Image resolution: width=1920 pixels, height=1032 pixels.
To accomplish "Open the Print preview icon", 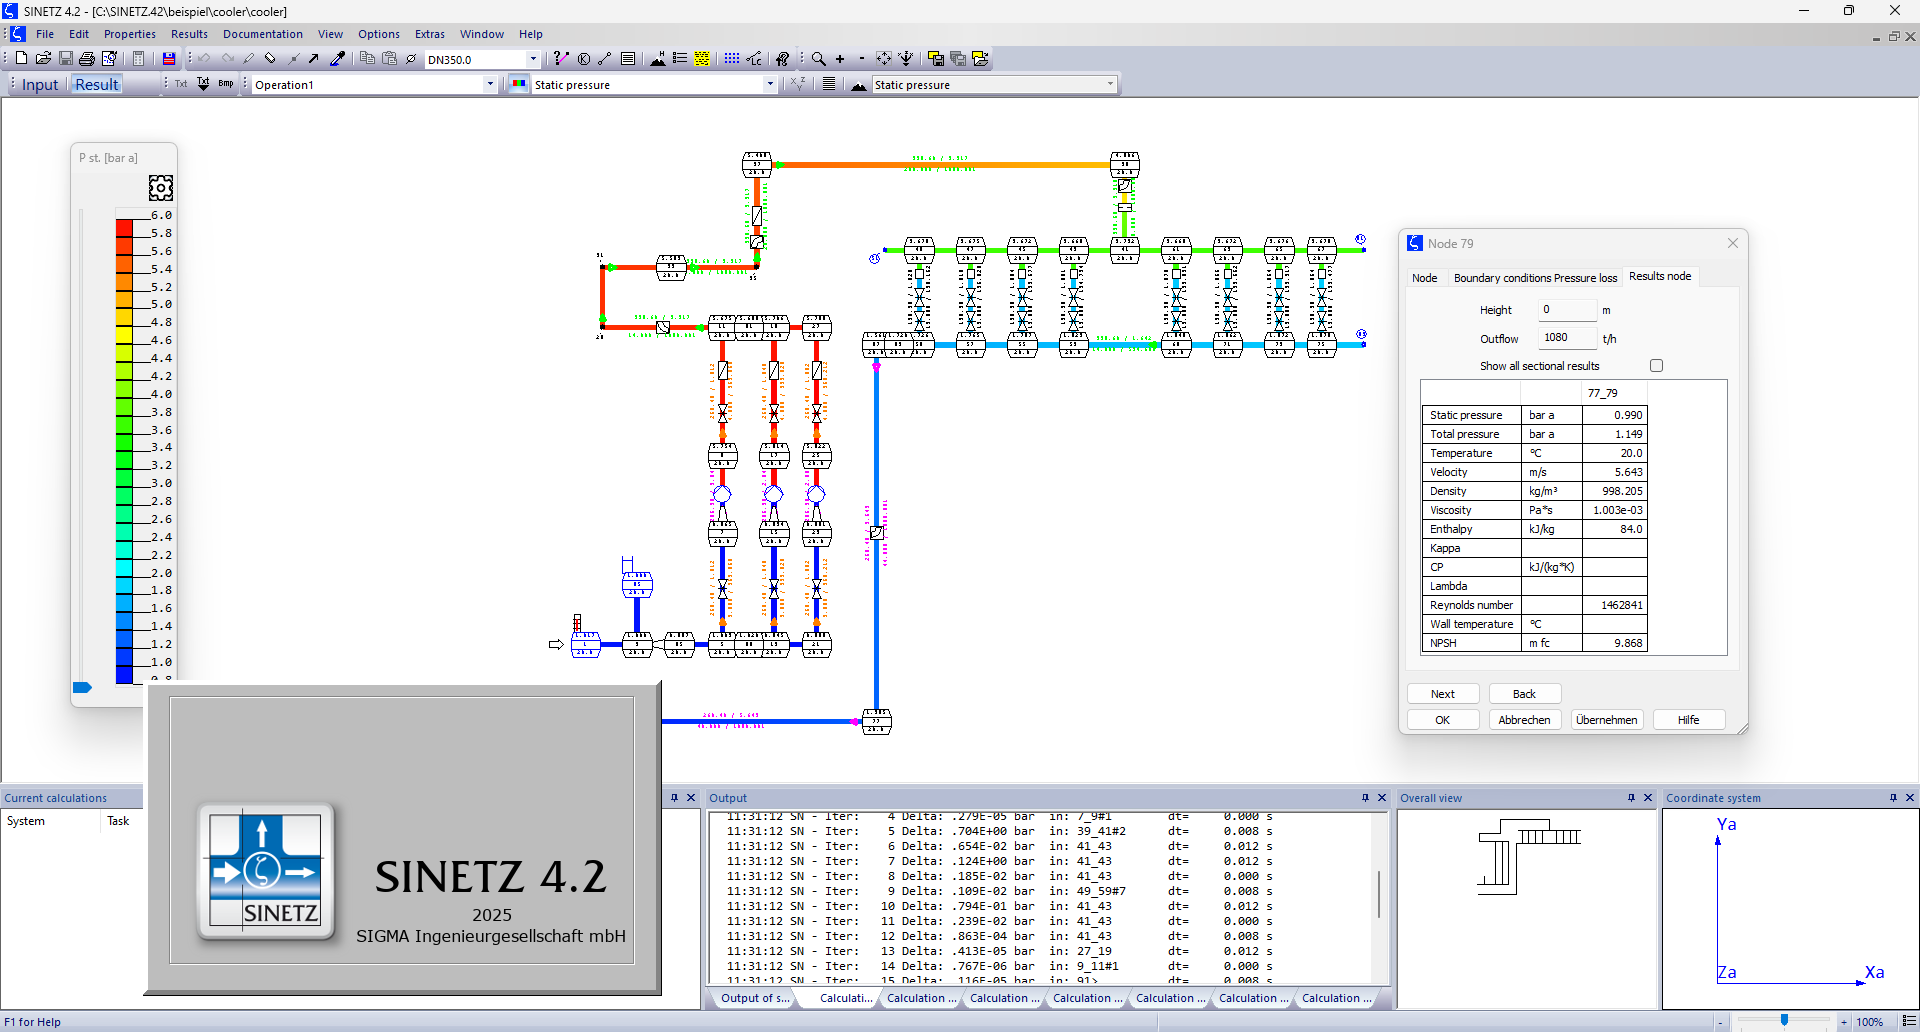I will tap(109, 59).
